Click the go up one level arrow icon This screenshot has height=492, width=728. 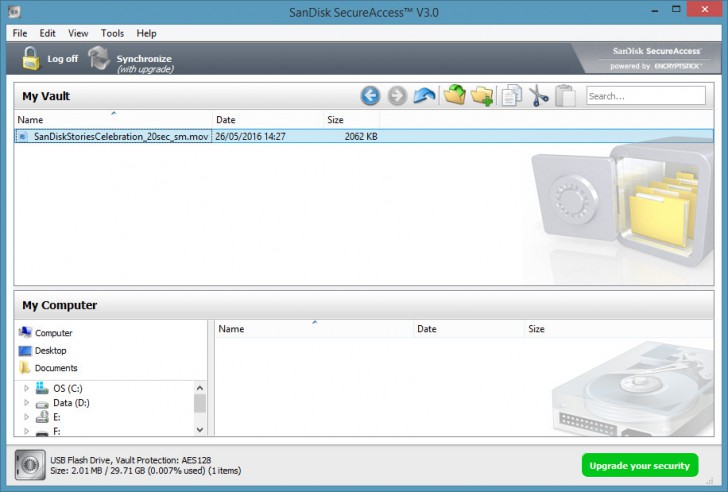424,96
